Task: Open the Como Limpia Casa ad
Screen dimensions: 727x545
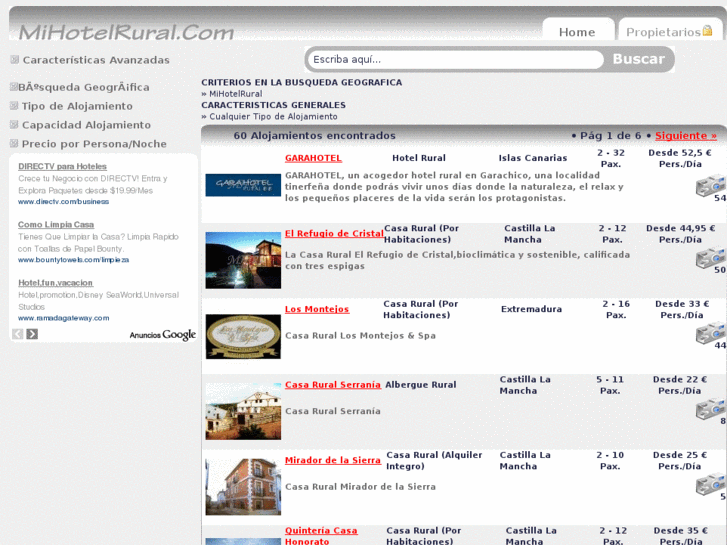Action: (x=56, y=225)
